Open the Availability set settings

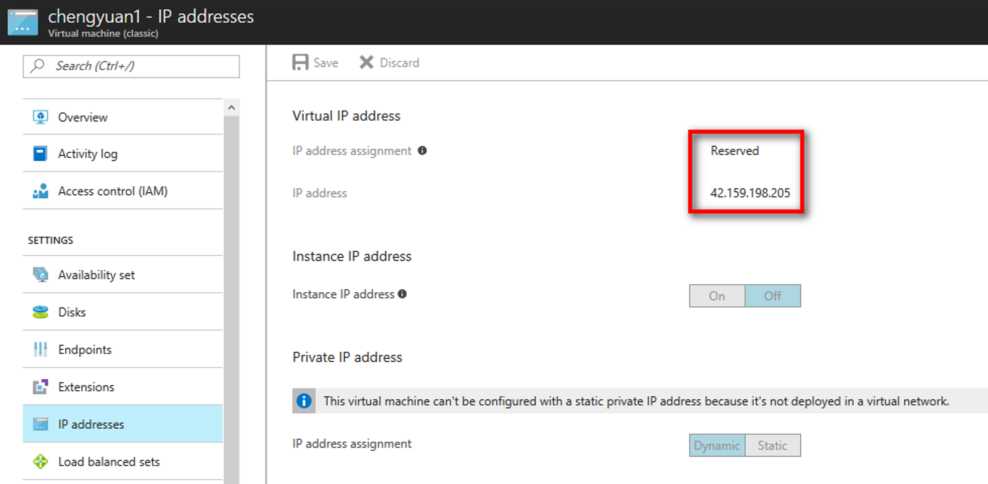[x=123, y=275]
